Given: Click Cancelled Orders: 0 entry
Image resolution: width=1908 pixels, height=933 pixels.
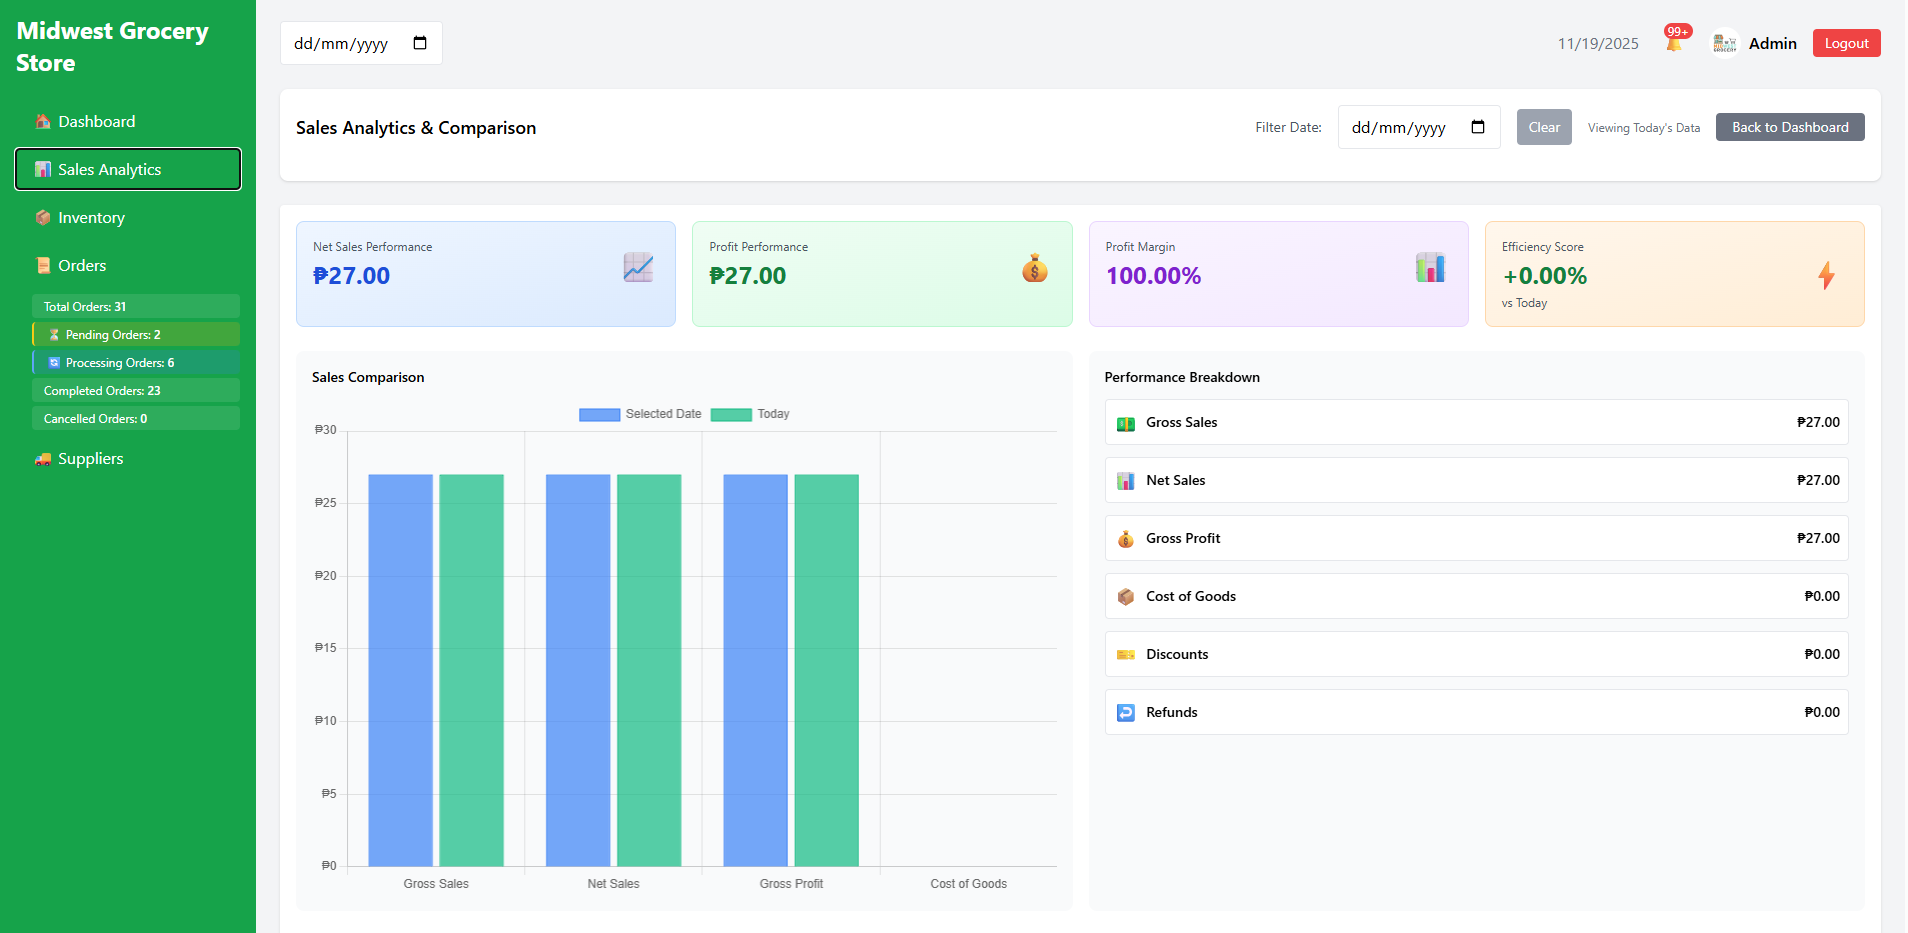Looking at the screenshot, I should (136, 418).
